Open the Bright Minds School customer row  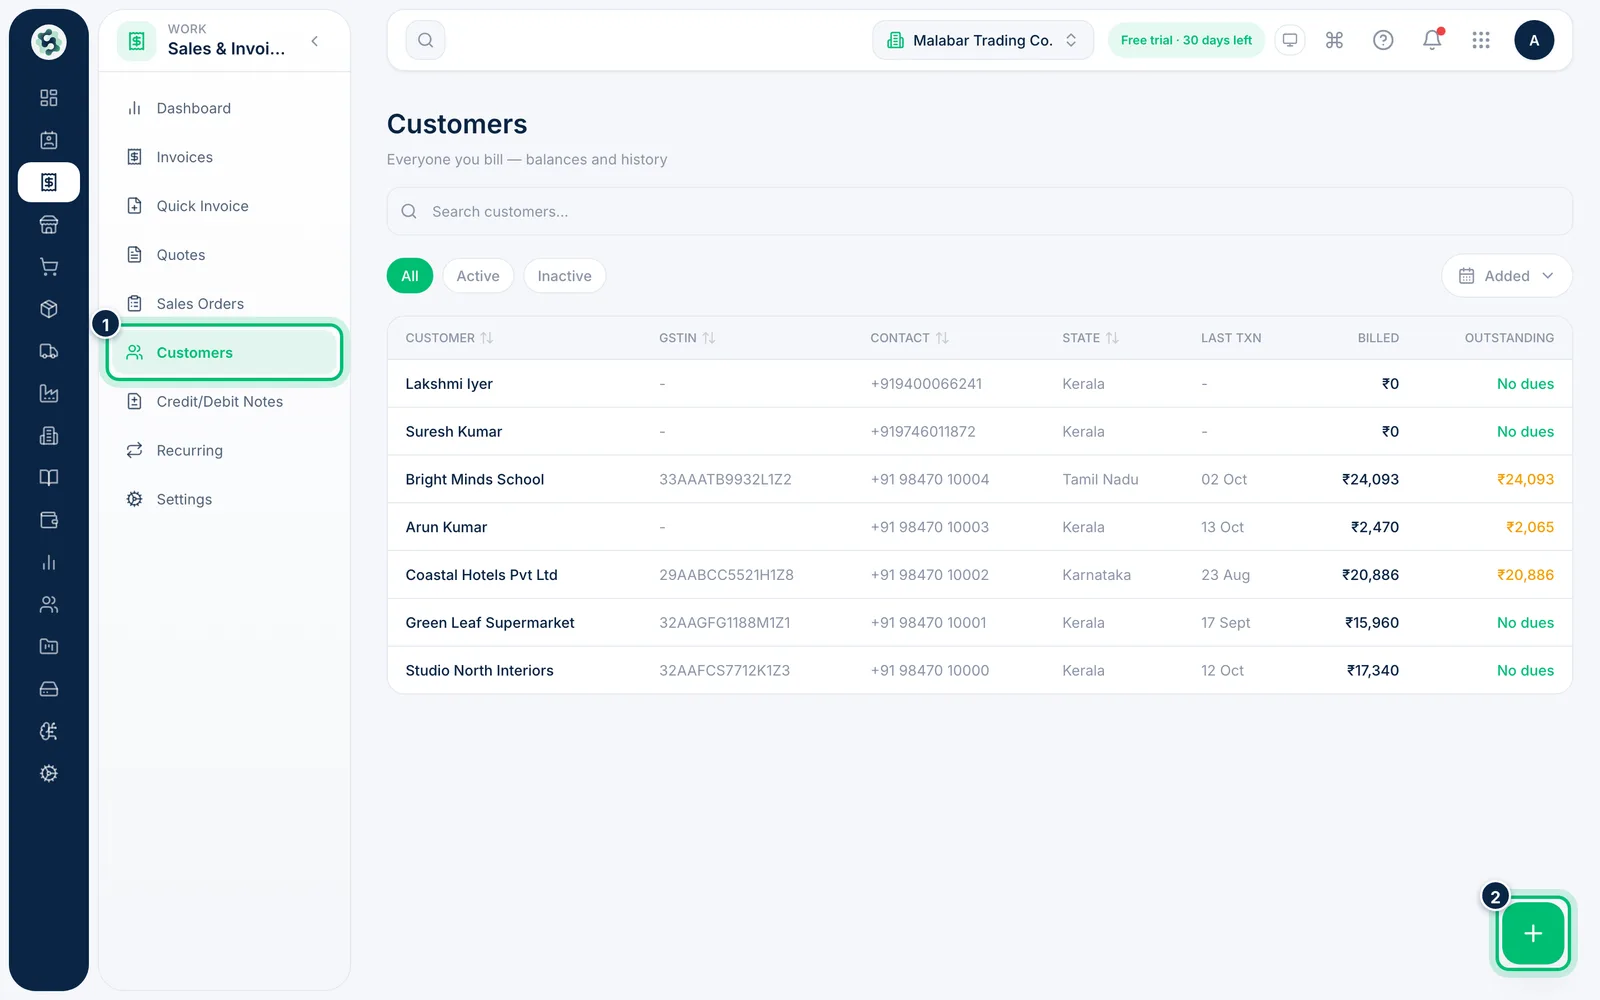coord(980,480)
